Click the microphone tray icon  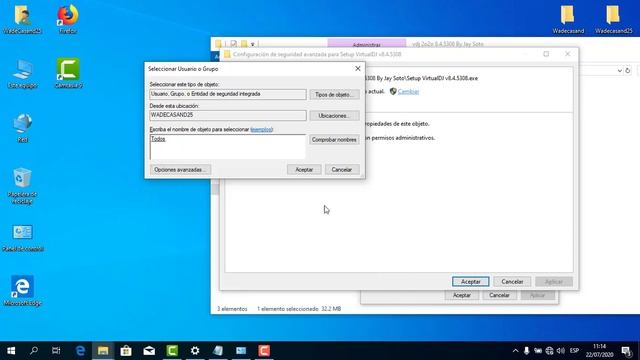pyautogui.click(x=527, y=351)
